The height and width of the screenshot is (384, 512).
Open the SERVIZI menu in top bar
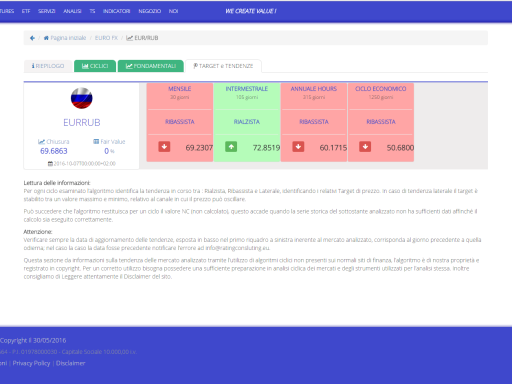(47, 11)
